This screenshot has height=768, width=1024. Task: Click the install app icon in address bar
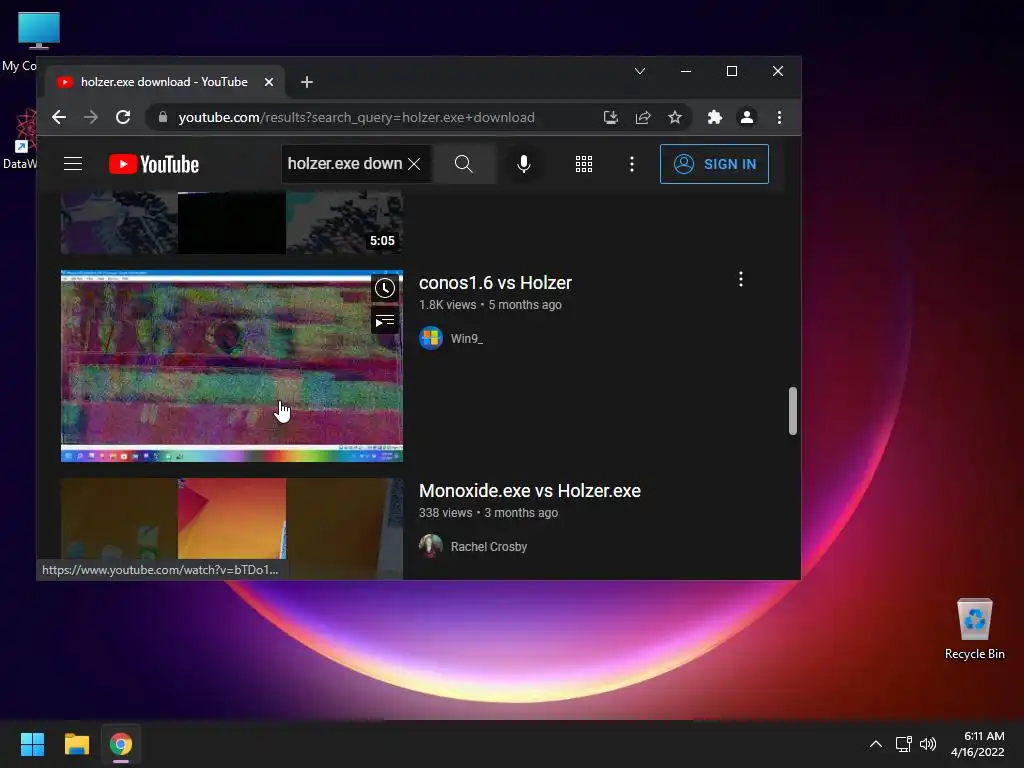(611, 118)
